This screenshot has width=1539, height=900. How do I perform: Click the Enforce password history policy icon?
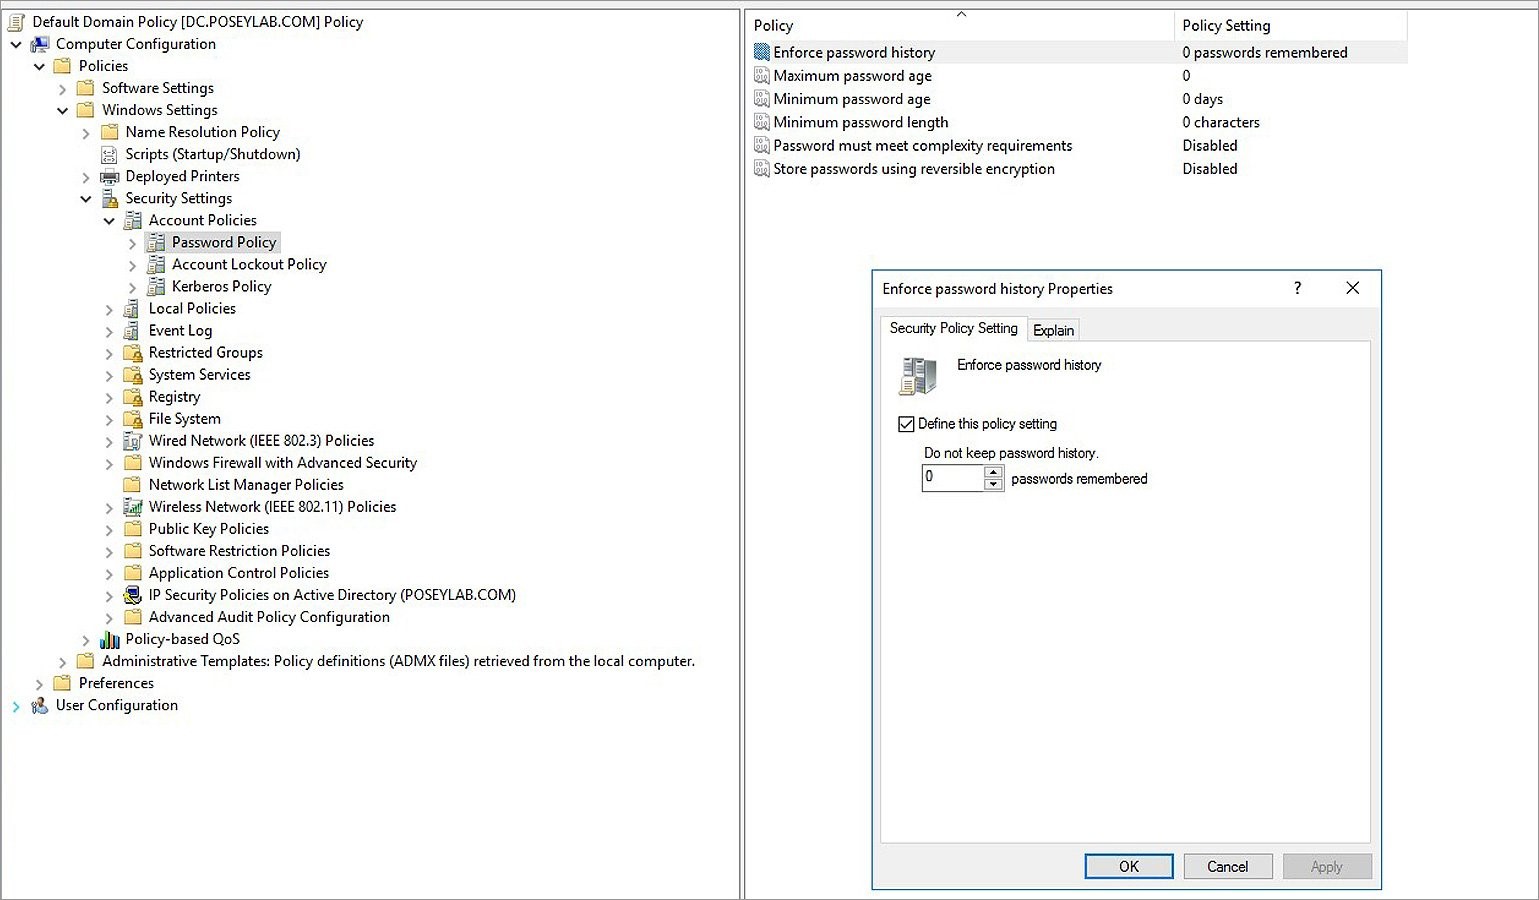(x=761, y=52)
